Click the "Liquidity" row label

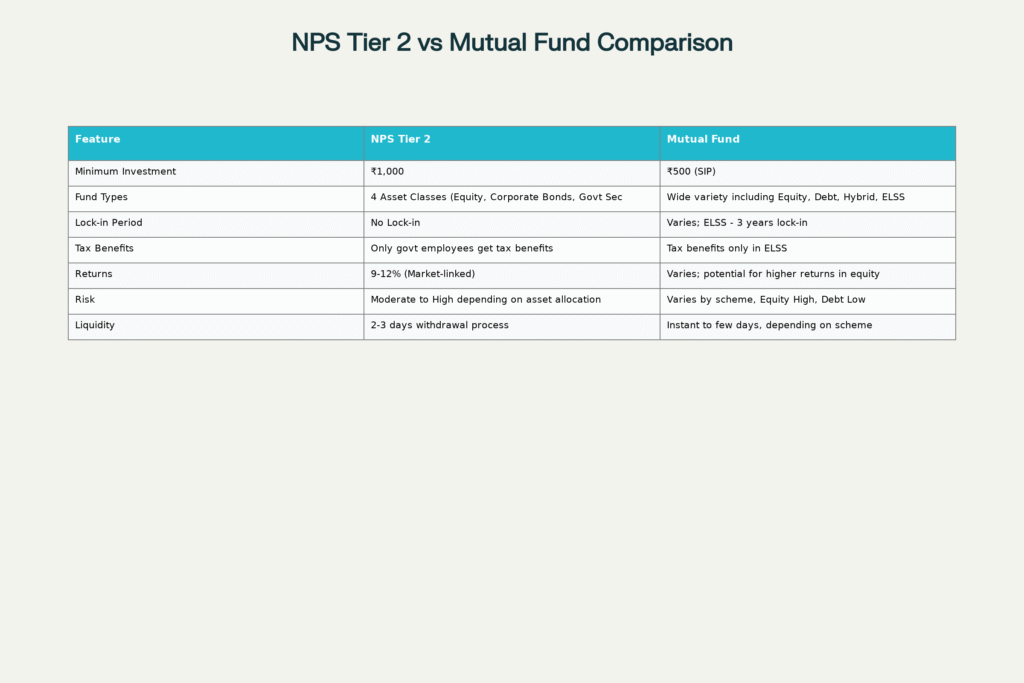point(95,325)
